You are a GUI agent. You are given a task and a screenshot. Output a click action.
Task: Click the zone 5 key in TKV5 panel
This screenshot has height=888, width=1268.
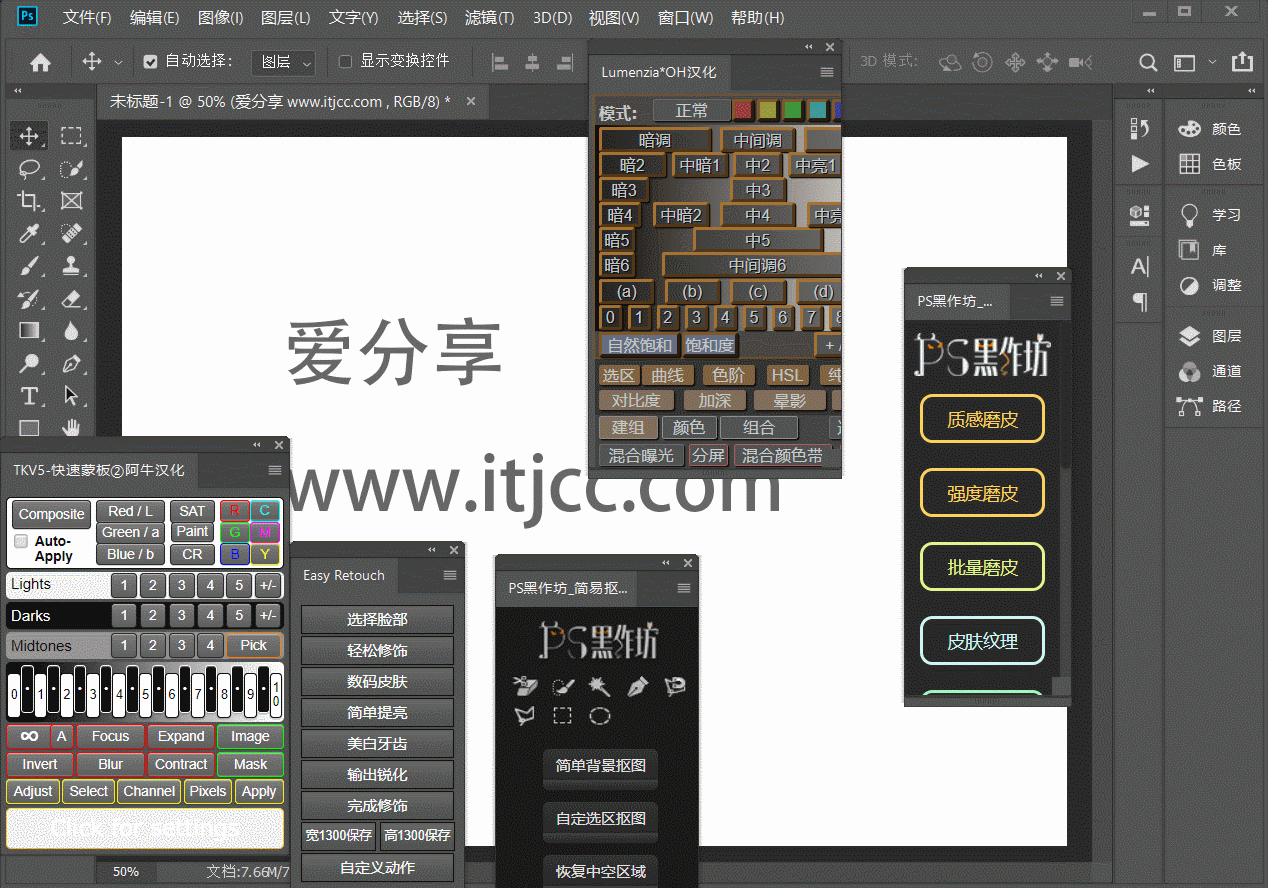point(146,692)
